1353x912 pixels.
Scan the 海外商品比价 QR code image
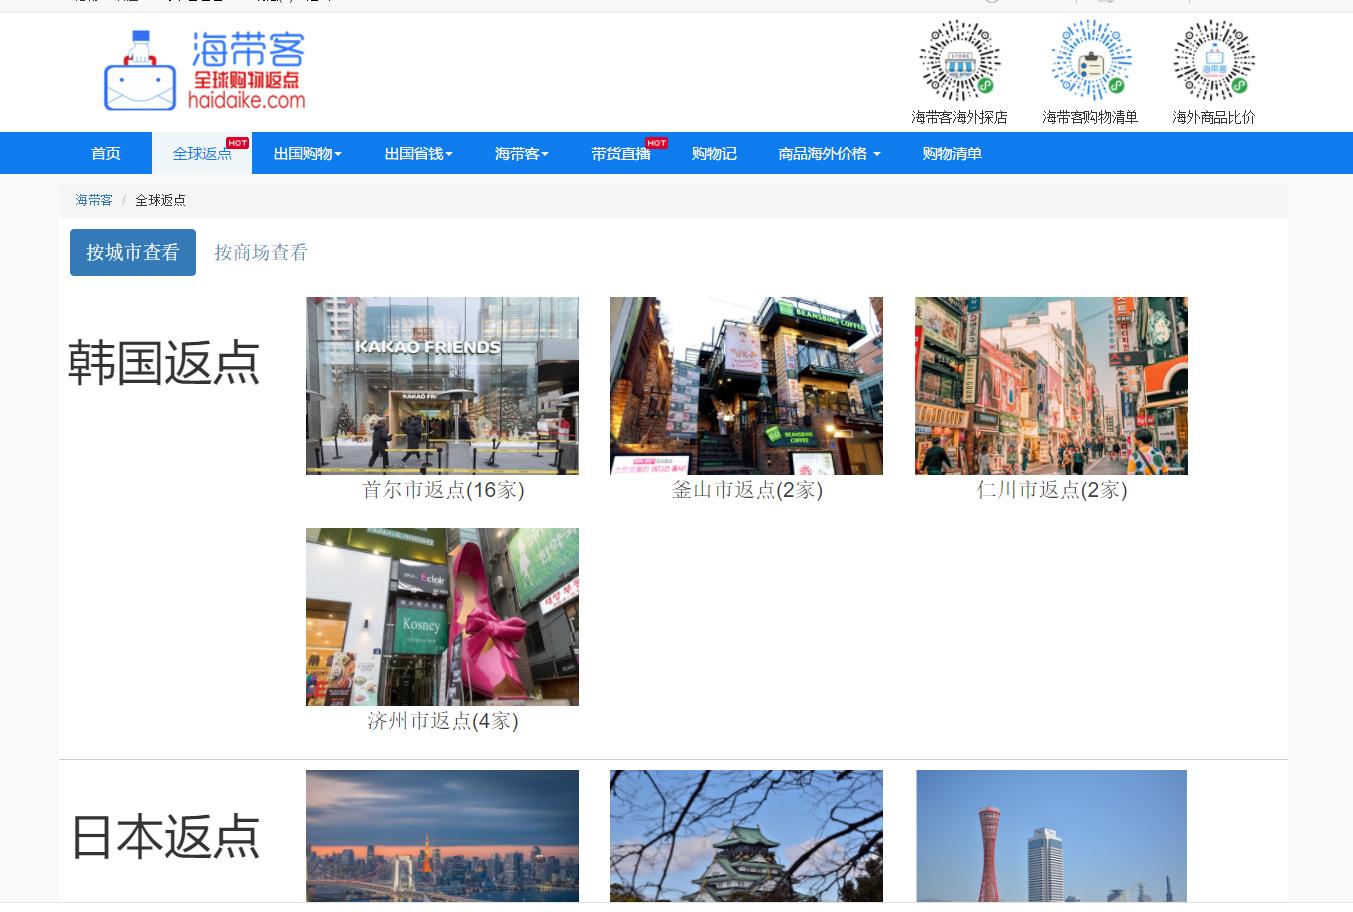[x=1212, y=60]
